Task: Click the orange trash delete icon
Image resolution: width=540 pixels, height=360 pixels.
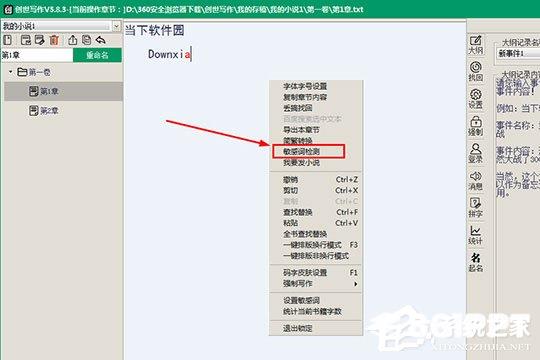Action: [54, 40]
